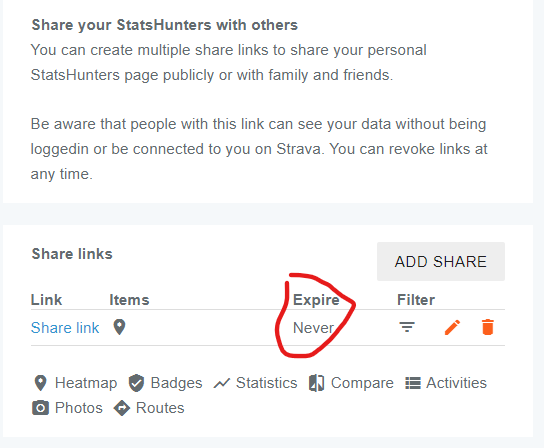544x448 pixels.
Task: Open the Share link hyperlink
Action: (65, 328)
